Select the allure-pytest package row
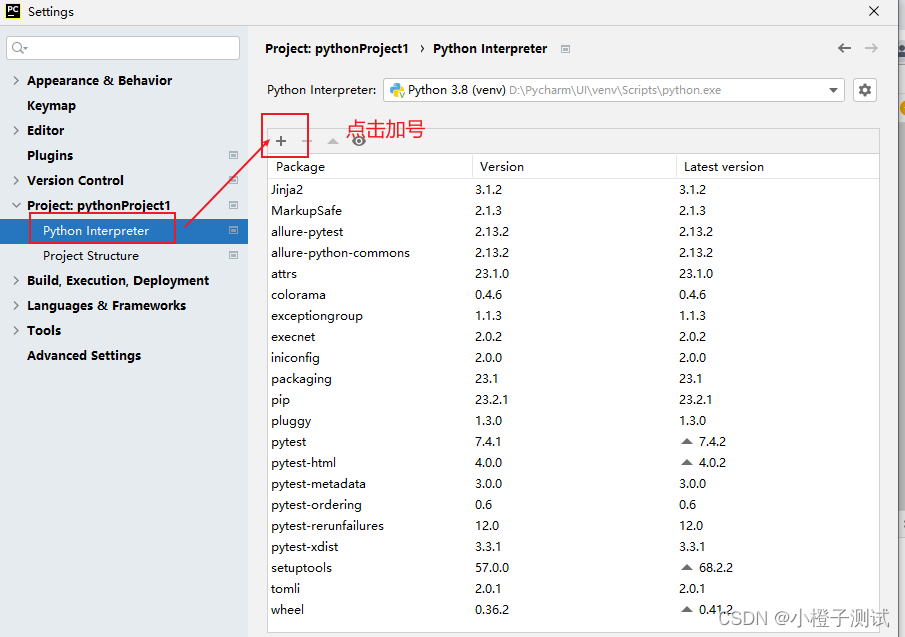Screen dimensions: 905x637 pyautogui.click(x=573, y=231)
